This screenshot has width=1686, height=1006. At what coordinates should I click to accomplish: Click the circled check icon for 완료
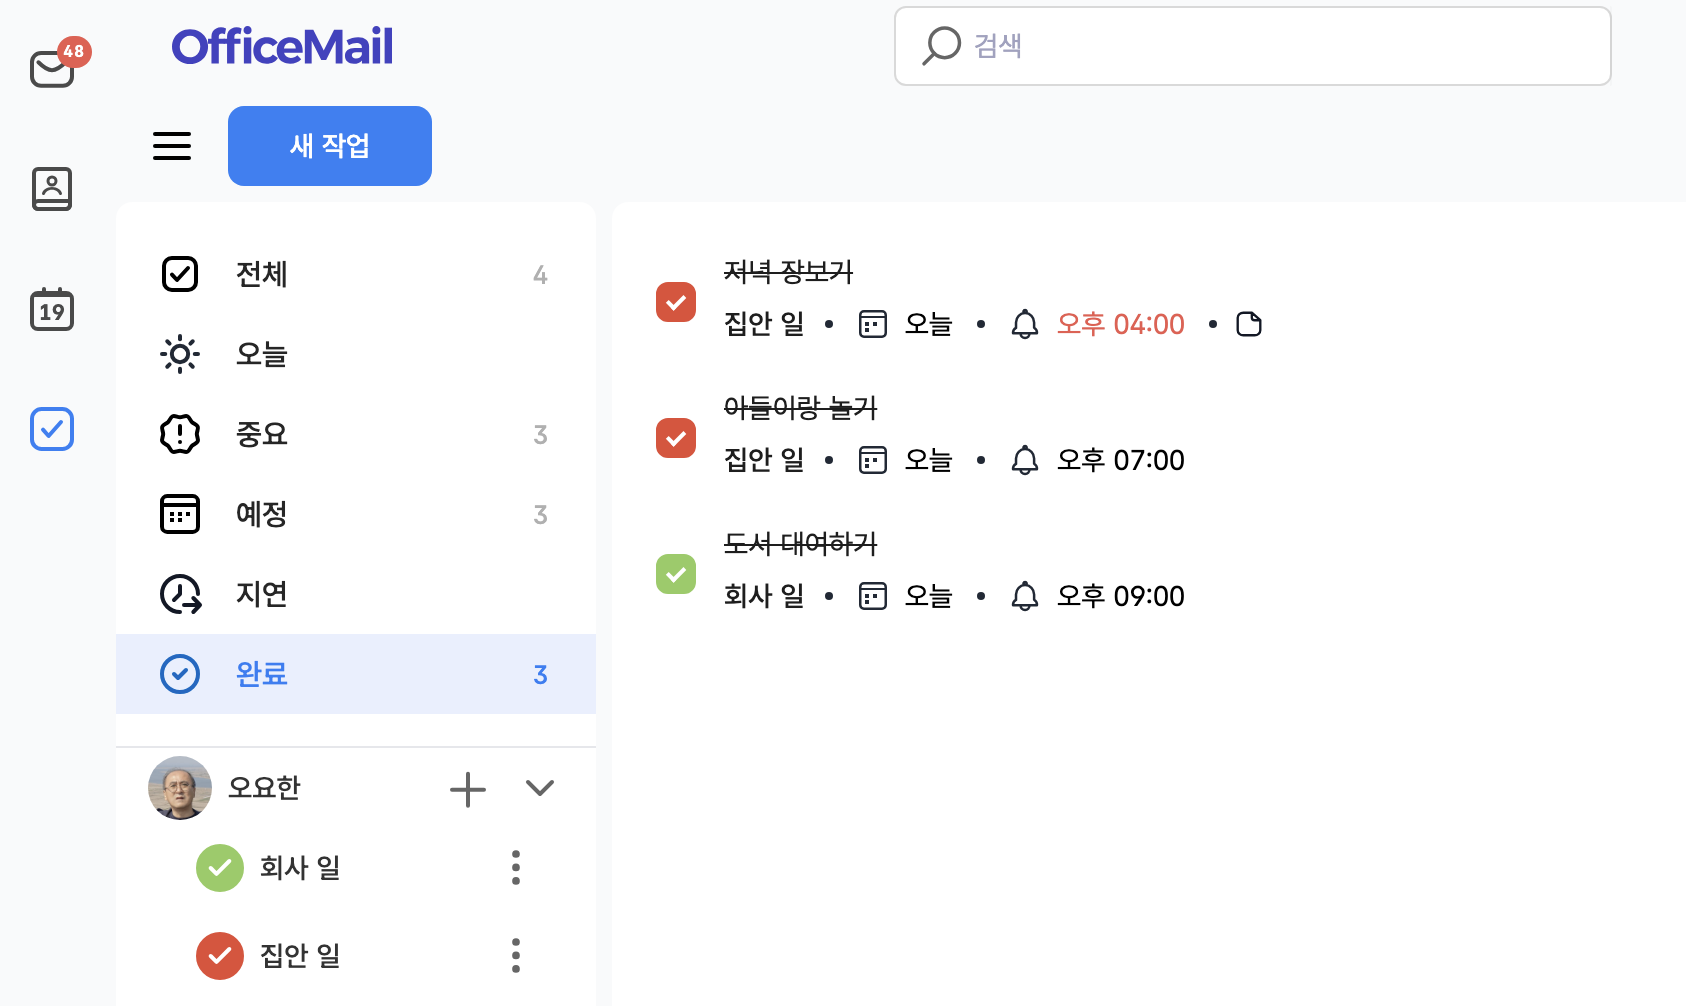(180, 674)
